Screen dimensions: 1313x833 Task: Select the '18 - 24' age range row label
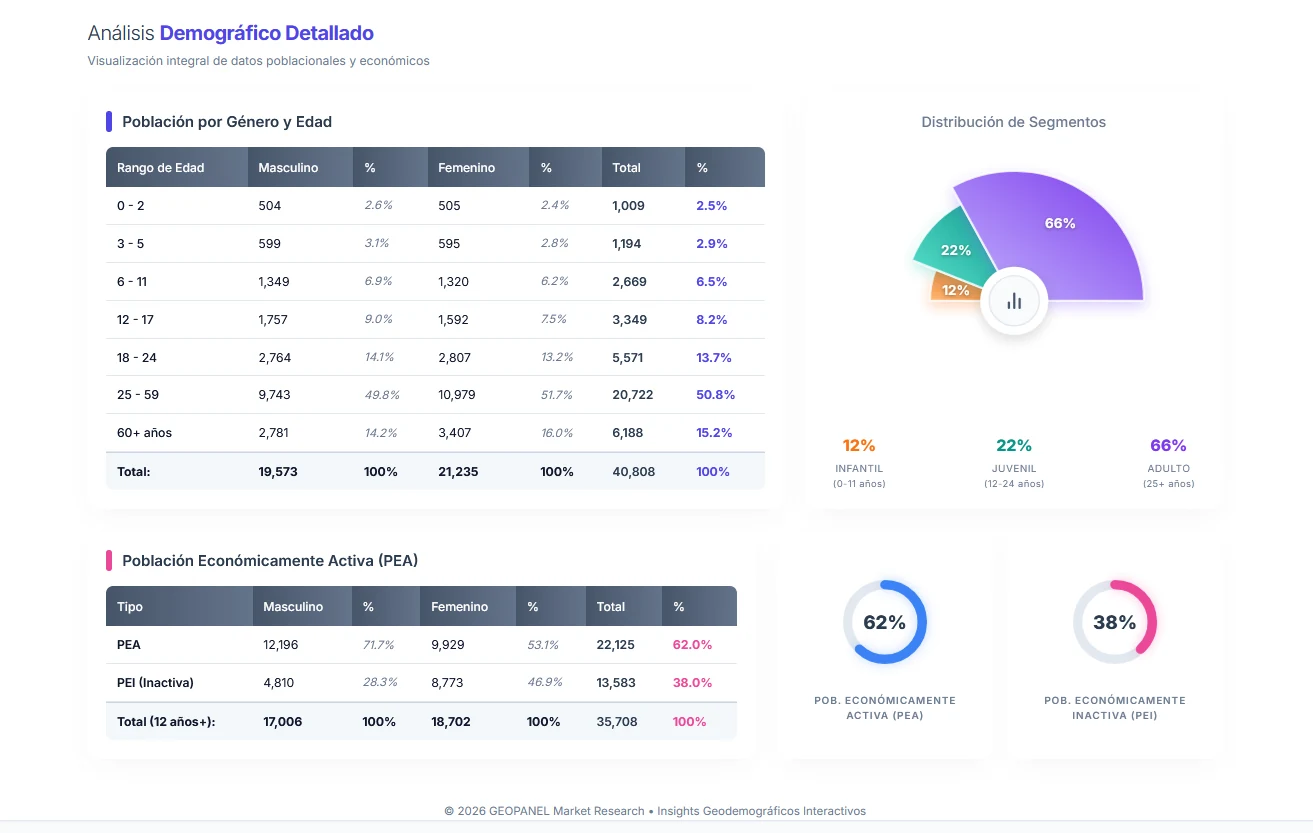pyautogui.click(x=137, y=358)
